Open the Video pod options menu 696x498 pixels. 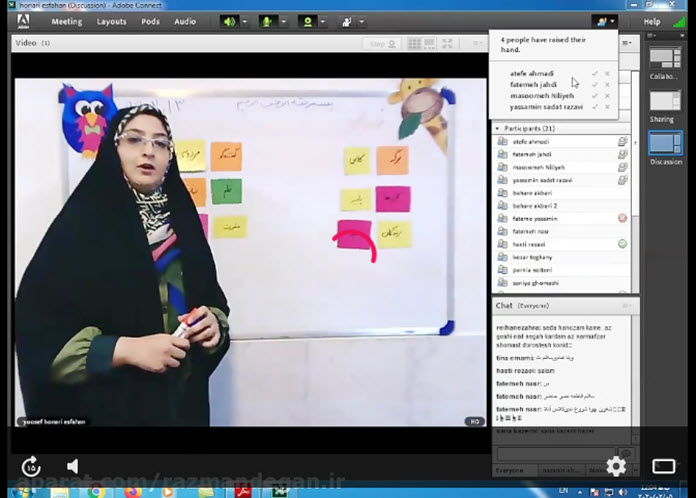477,43
